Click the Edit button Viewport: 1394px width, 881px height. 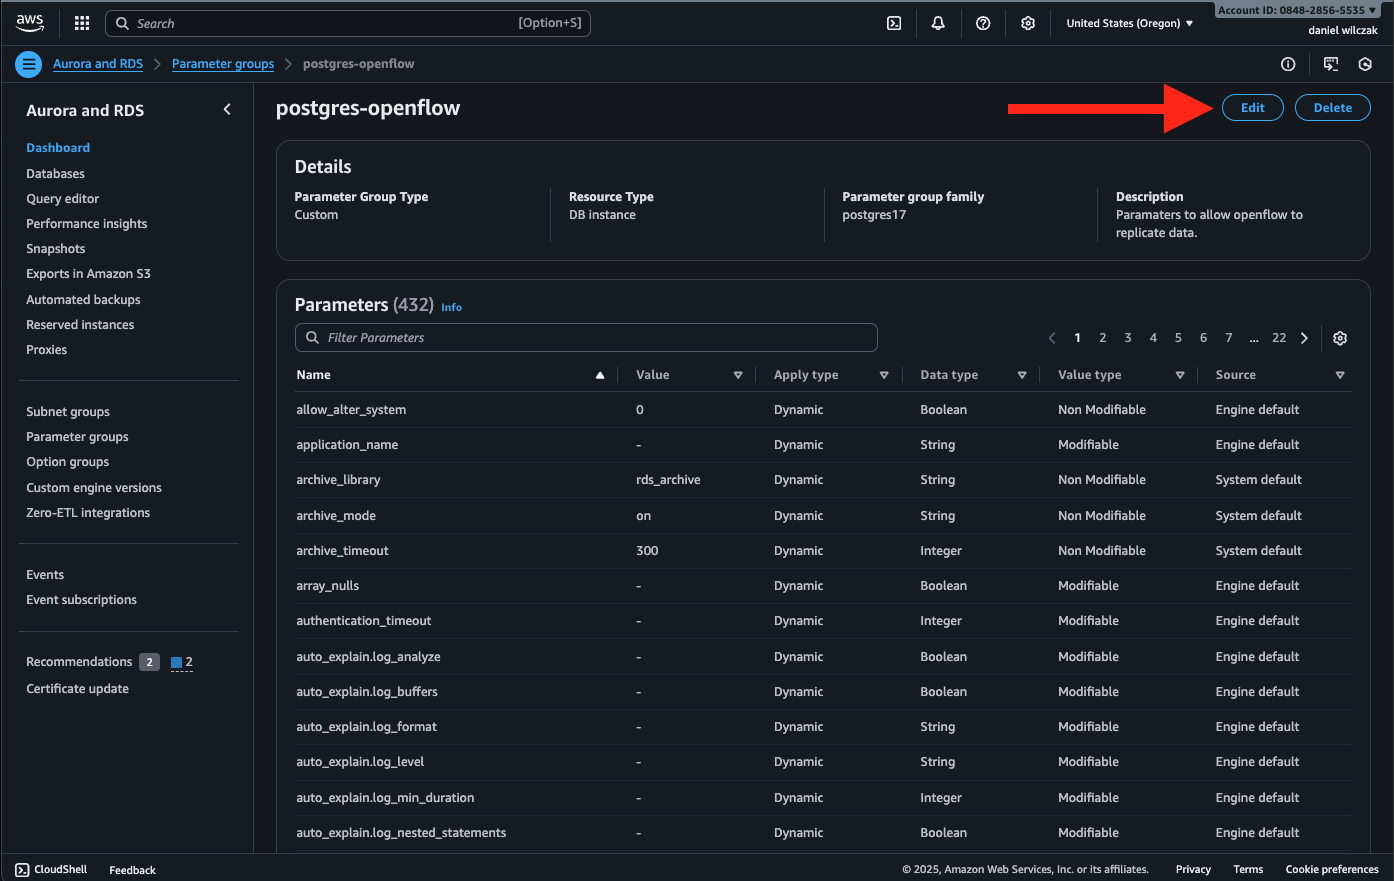coord(1252,108)
